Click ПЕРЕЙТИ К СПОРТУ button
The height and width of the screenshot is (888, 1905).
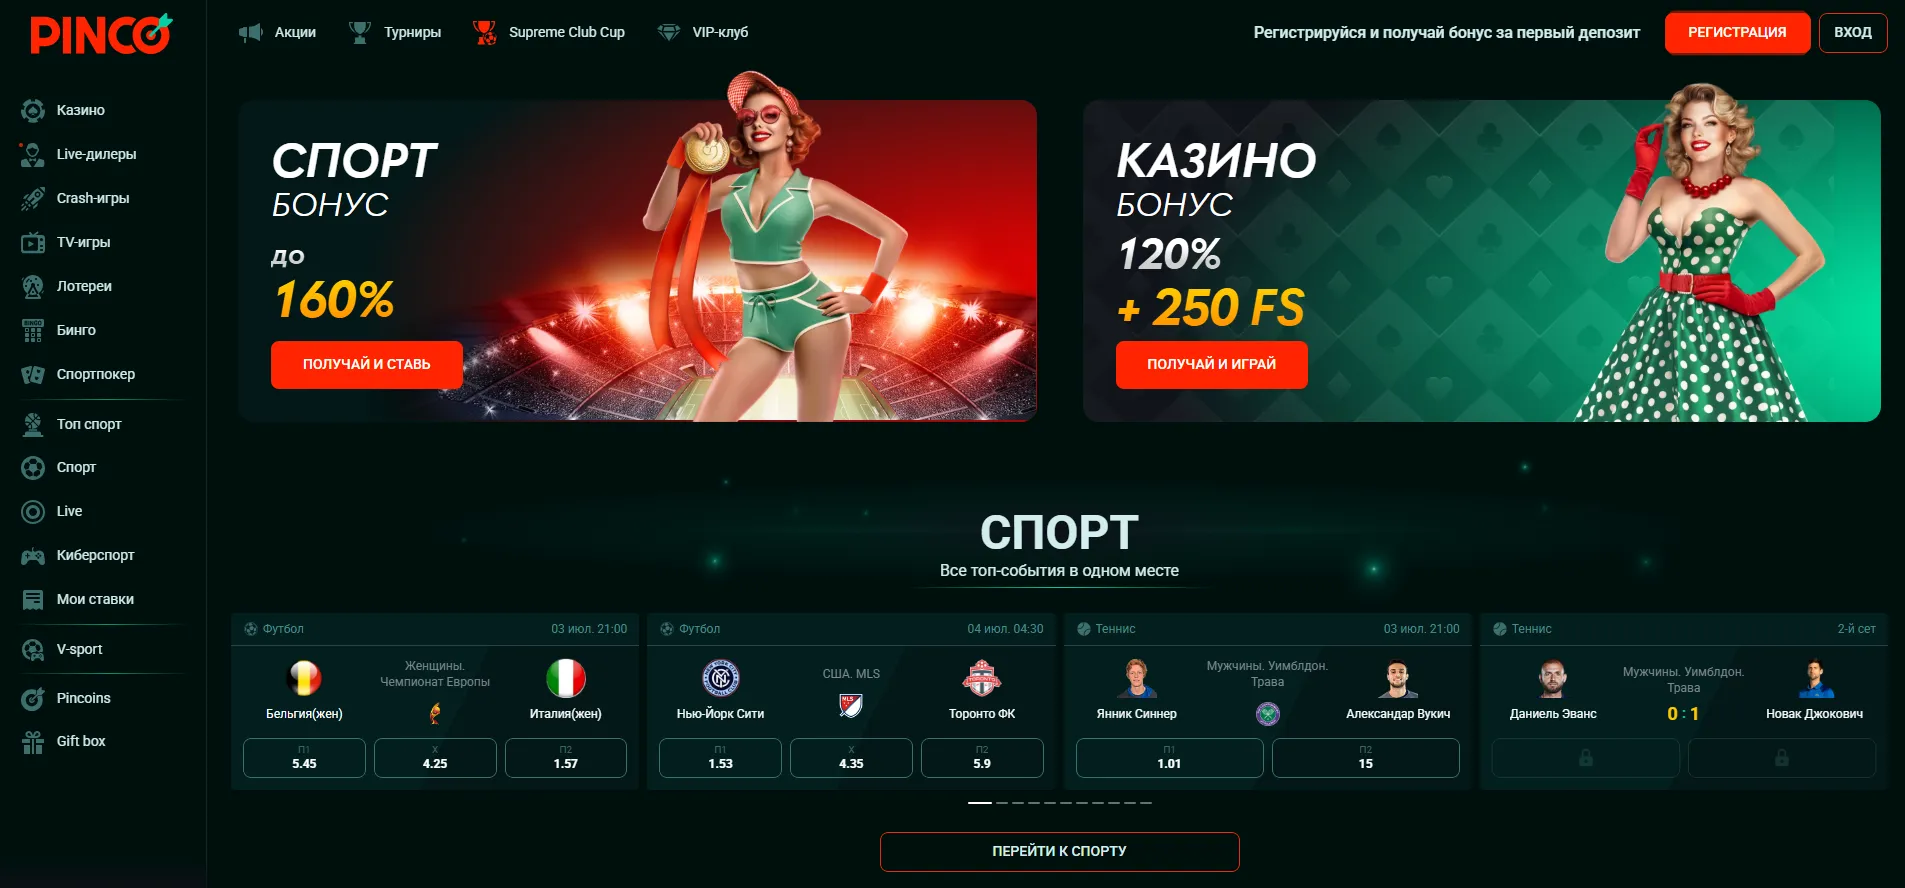(x=1059, y=851)
